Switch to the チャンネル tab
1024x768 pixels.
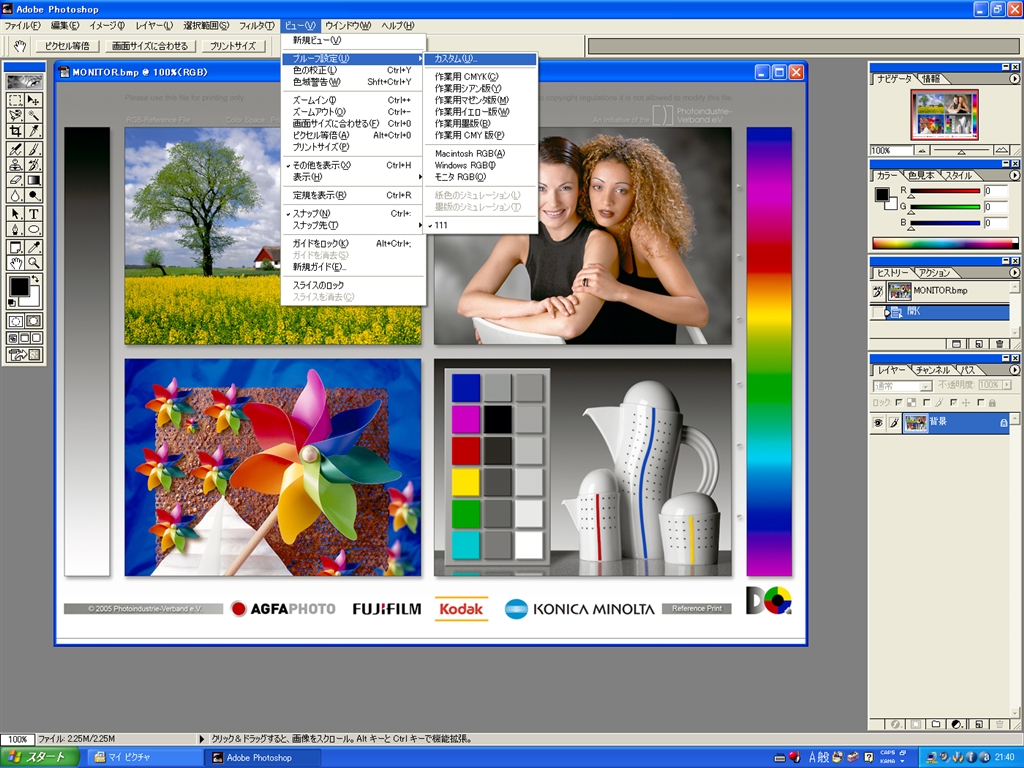[933, 370]
